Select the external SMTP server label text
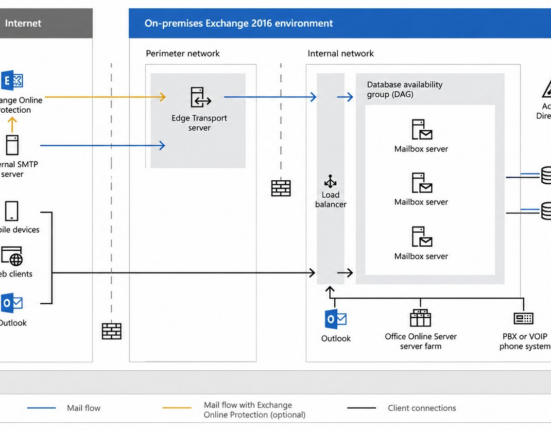 click(x=19, y=169)
